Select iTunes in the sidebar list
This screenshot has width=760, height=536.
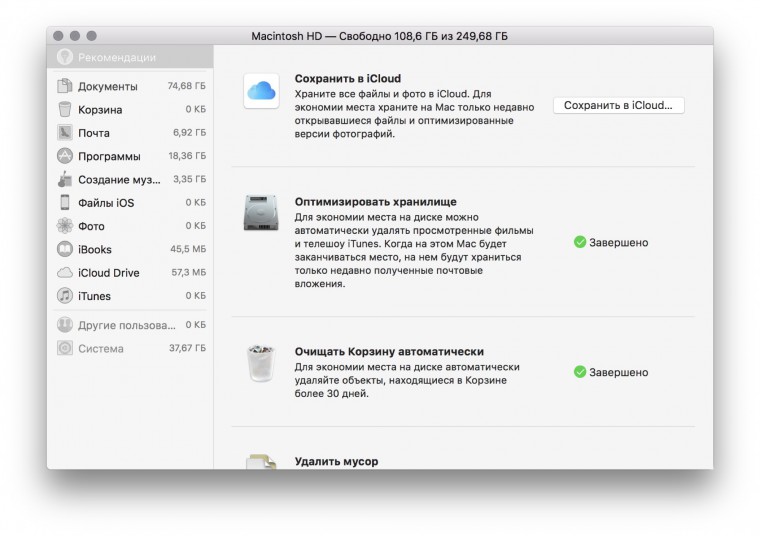coord(130,296)
